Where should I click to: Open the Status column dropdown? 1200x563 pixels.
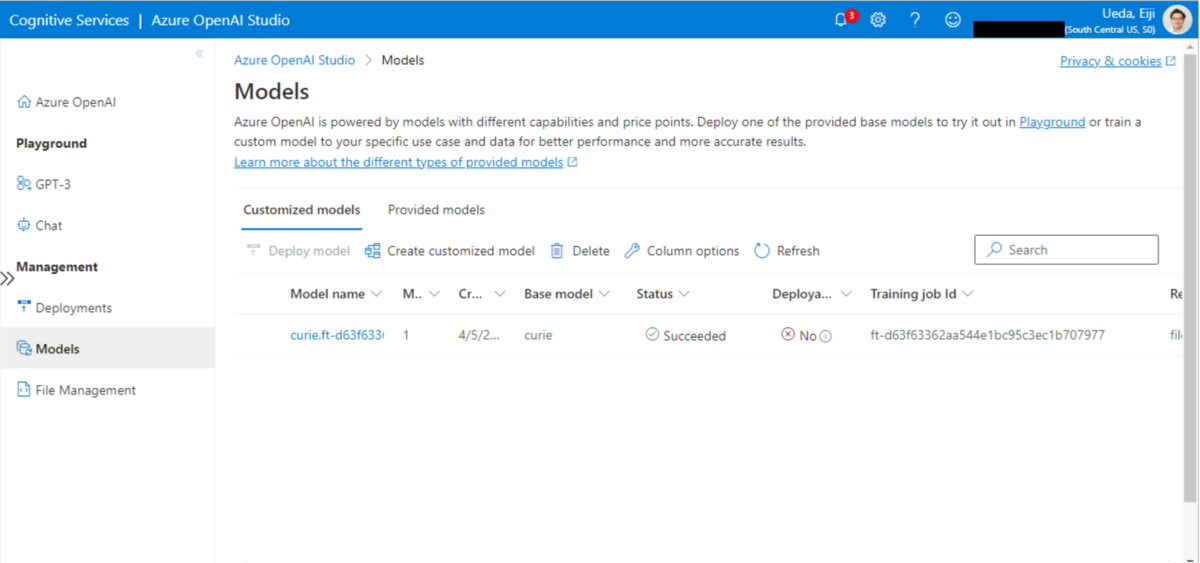[684, 294]
